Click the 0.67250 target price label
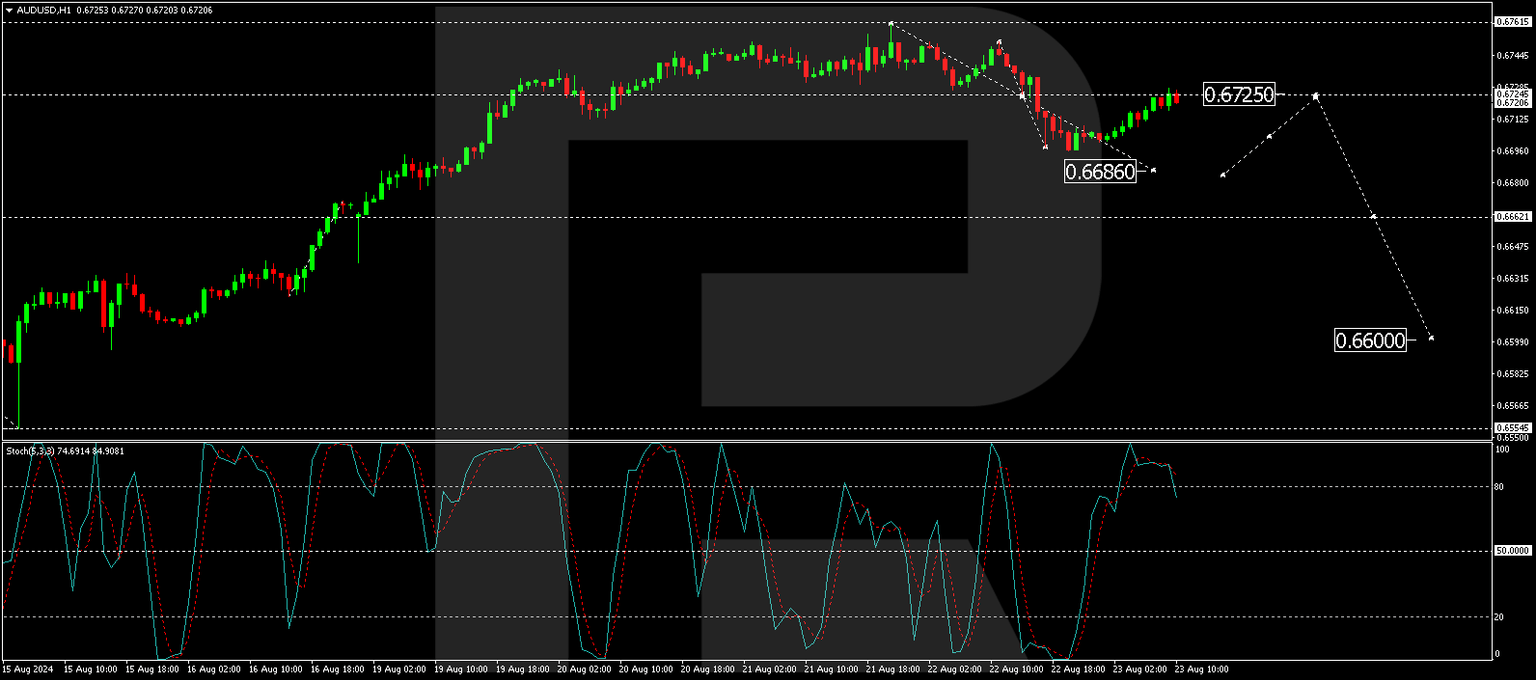Viewport: 1536px width, 680px height. pyautogui.click(x=1240, y=96)
